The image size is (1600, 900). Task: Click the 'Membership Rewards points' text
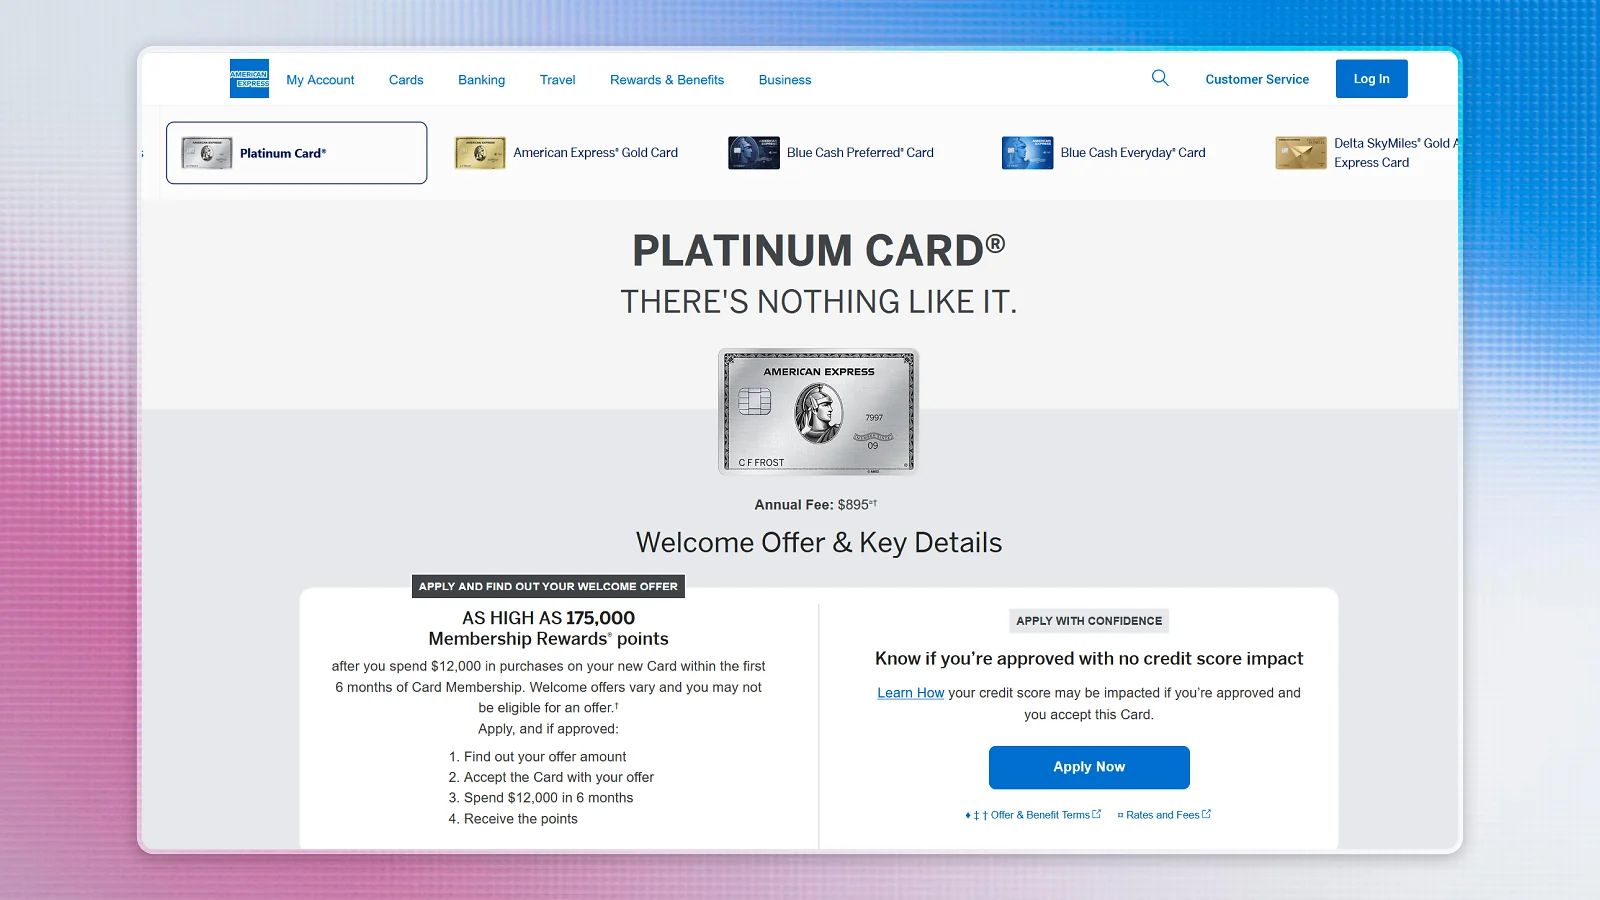tap(548, 639)
